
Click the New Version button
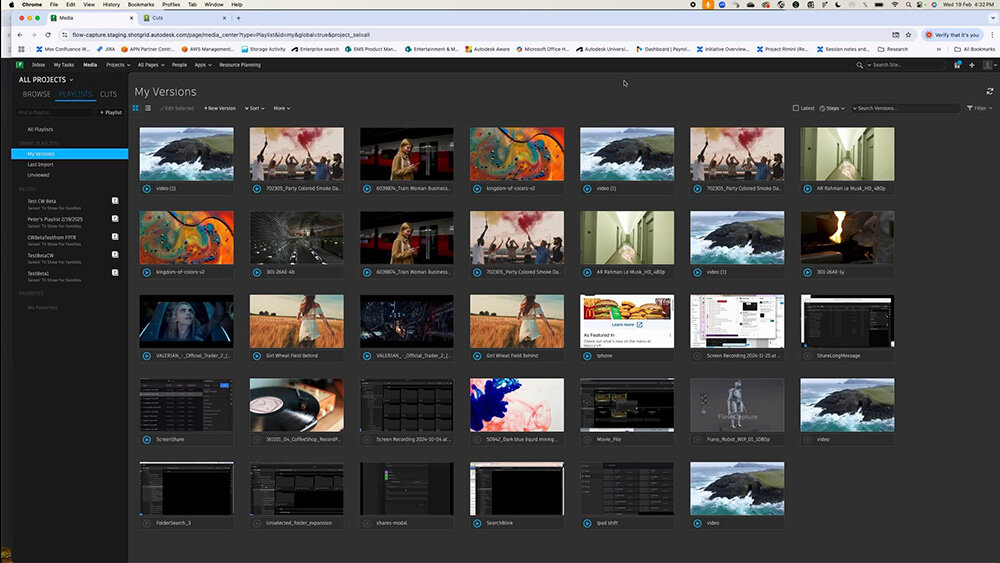tap(220, 108)
